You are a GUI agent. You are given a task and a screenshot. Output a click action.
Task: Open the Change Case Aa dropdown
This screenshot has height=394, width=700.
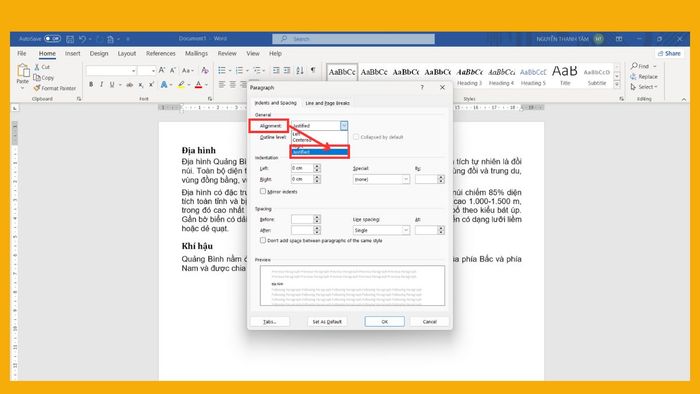click(188, 70)
